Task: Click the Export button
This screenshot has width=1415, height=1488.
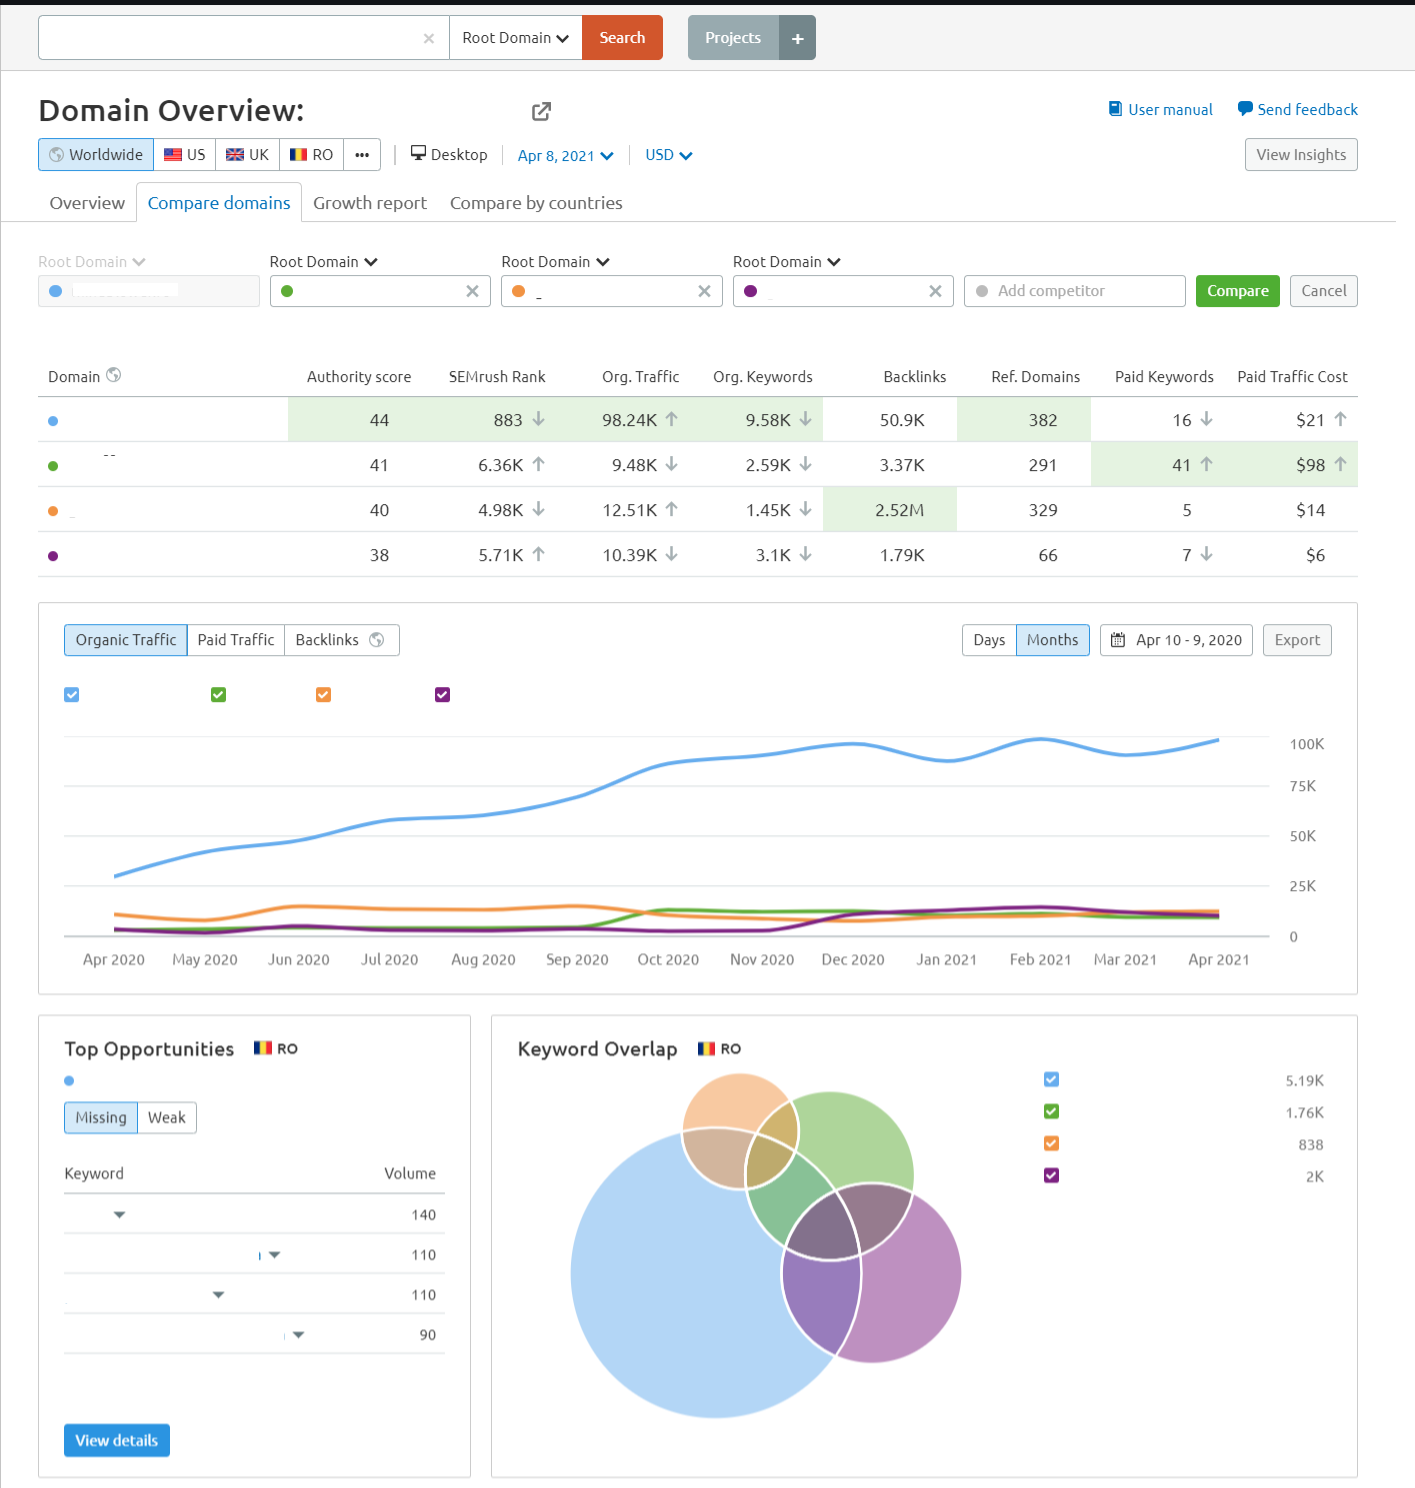Action: click(1297, 640)
